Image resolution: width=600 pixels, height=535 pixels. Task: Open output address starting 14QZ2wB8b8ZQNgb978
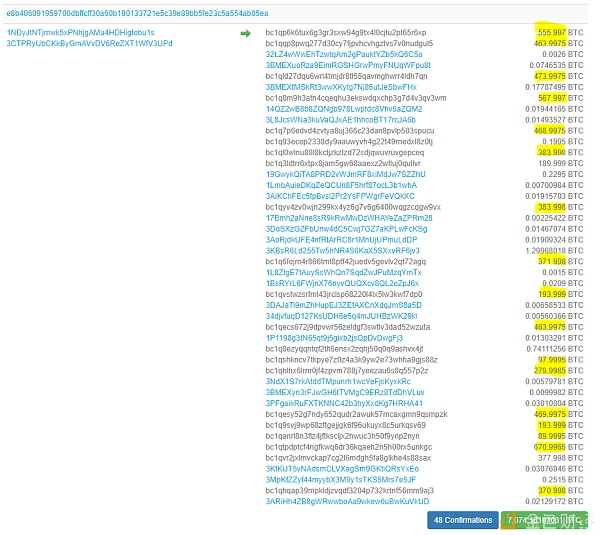[x=344, y=109]
